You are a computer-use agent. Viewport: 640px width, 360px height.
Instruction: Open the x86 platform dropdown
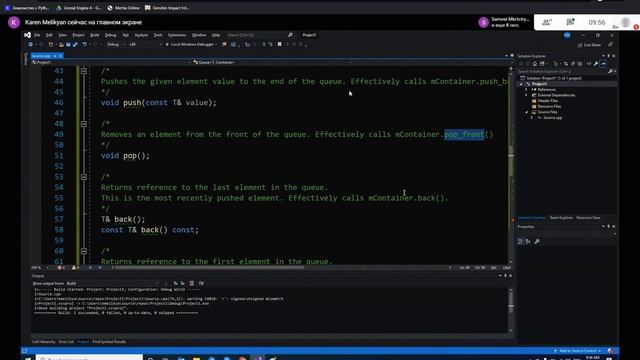[145, 44]
